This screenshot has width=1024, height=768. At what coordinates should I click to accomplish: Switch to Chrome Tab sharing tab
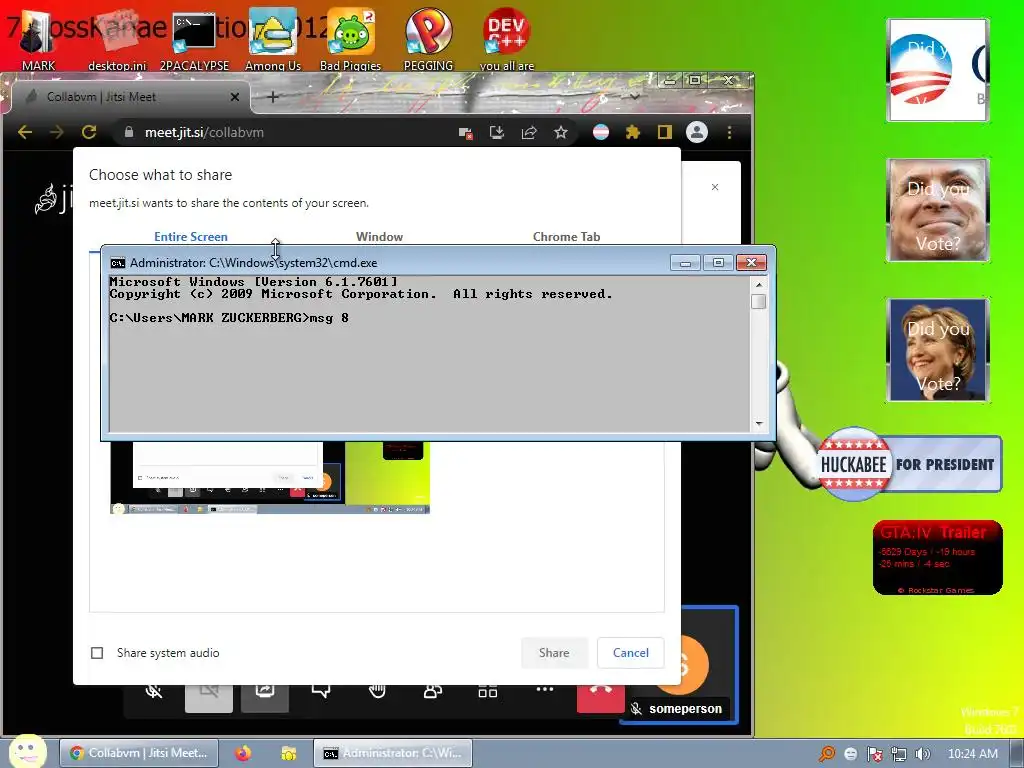click(566, 236)
